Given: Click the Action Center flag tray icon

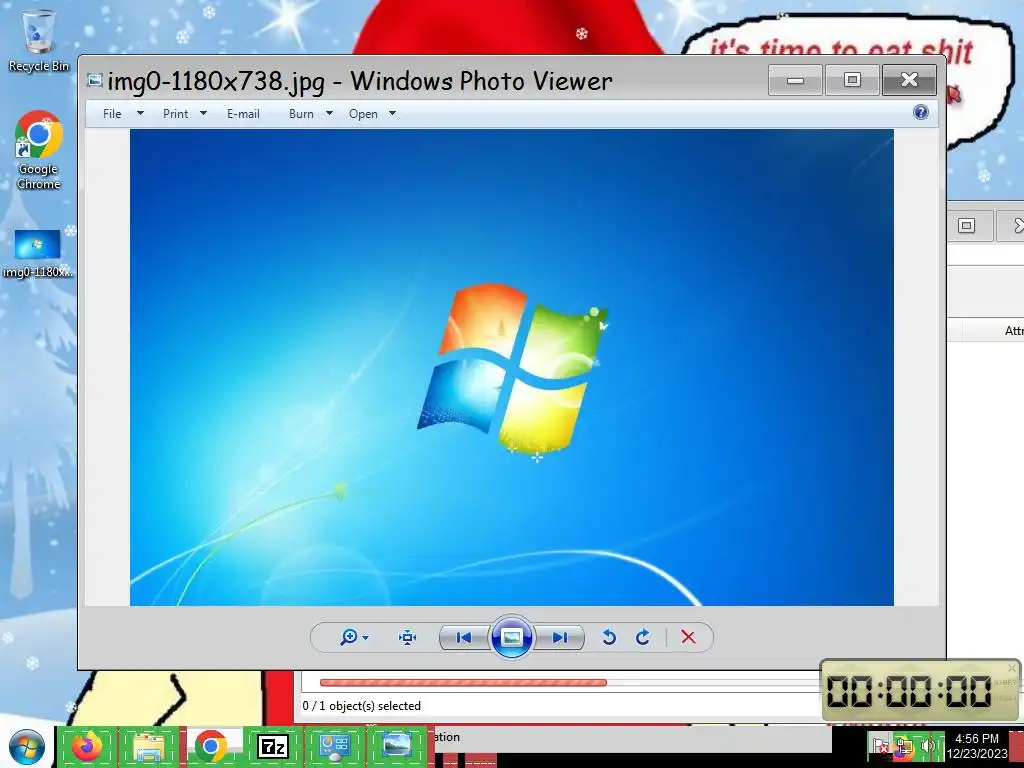Looking at the screenshot, I should (880, 746).
